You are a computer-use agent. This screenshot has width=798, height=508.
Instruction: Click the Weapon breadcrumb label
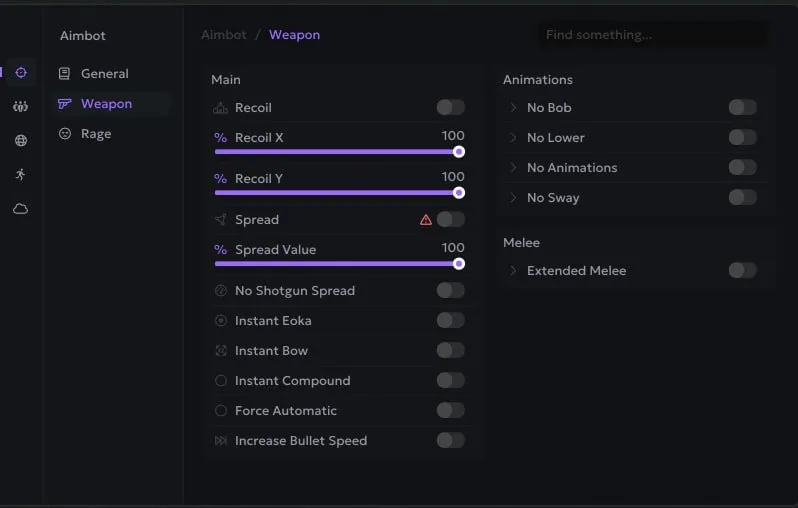click(x=294, y=35)
